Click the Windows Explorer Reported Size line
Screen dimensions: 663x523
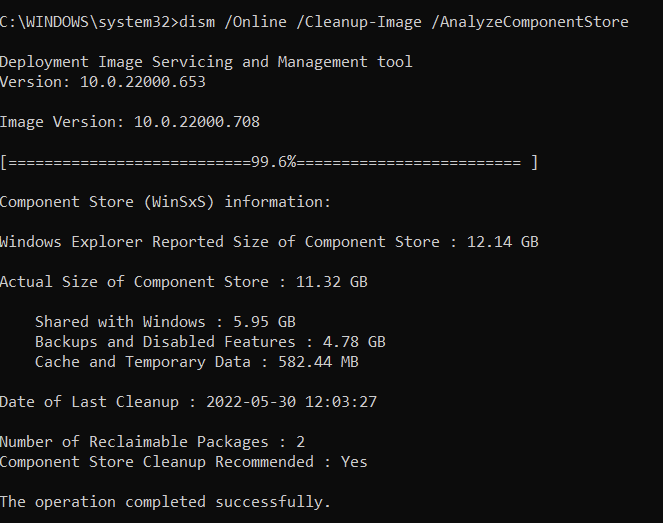(x=220, y=242)
